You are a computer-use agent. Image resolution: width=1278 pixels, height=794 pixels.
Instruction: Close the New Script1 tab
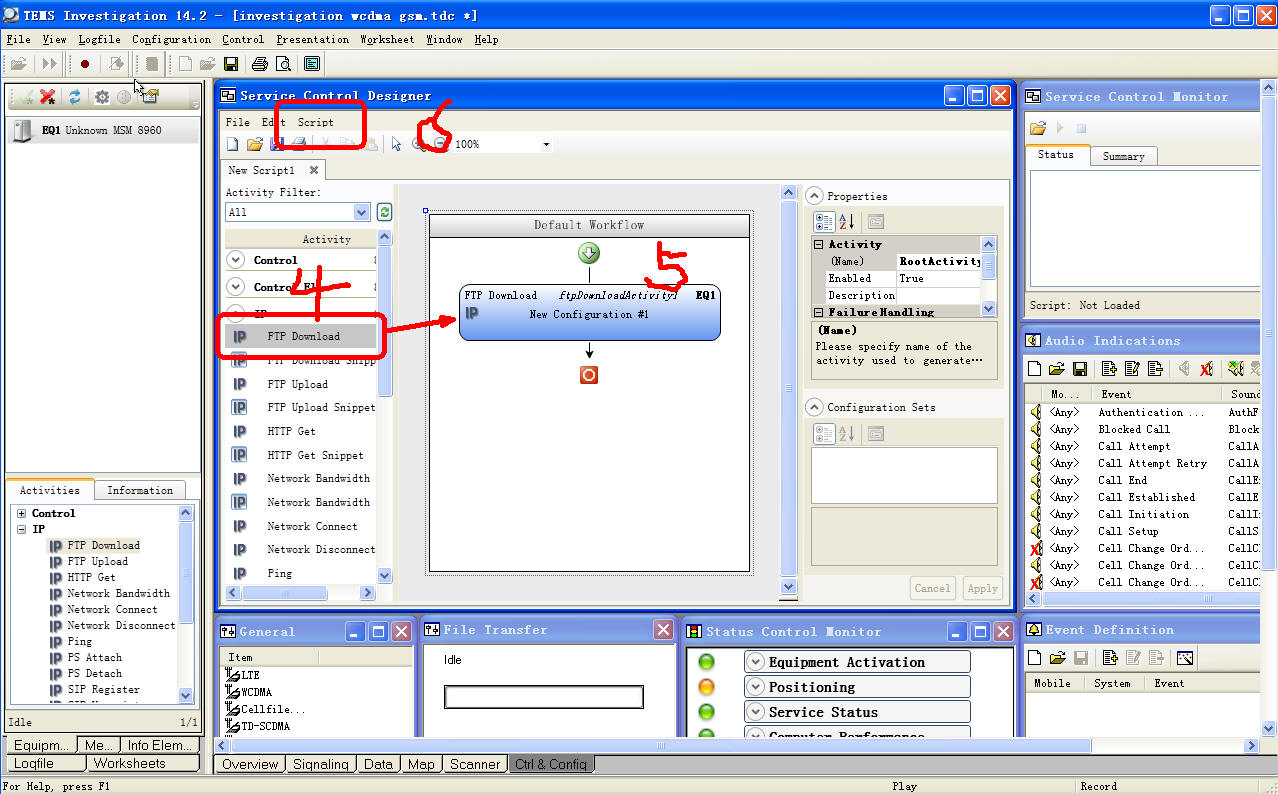coord(313,170)
